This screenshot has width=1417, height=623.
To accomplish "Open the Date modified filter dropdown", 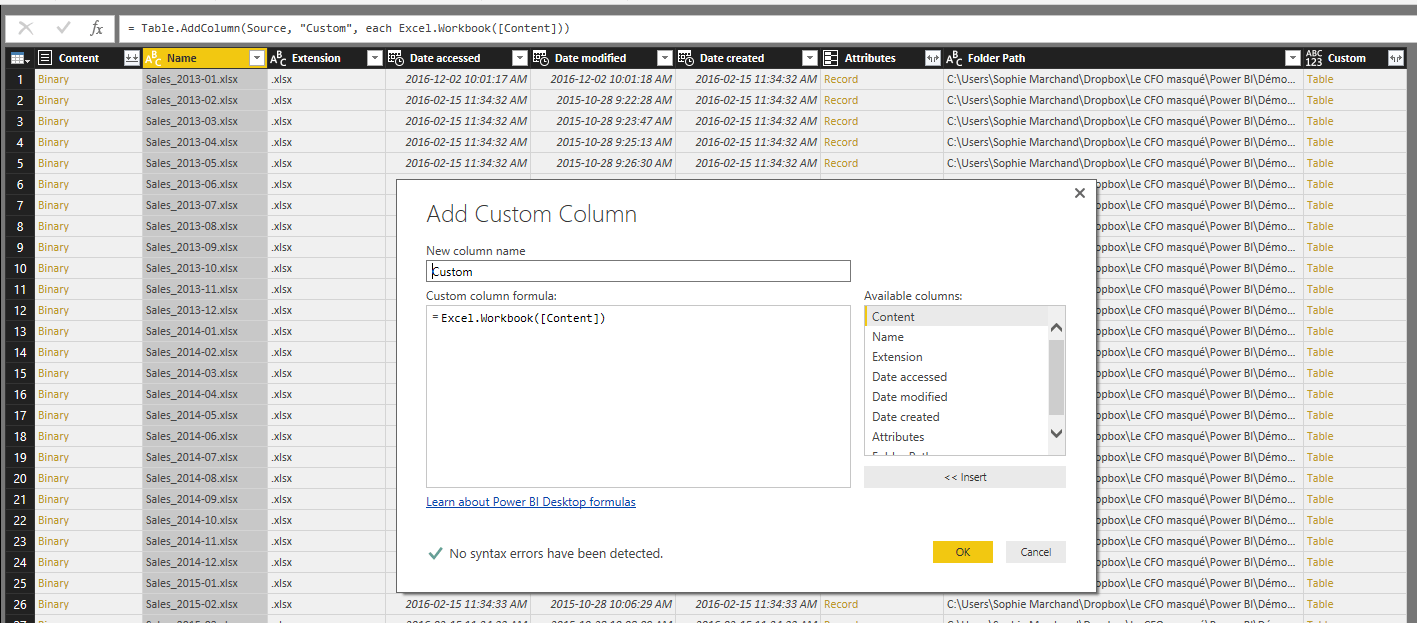I will [x=664, y=58].
